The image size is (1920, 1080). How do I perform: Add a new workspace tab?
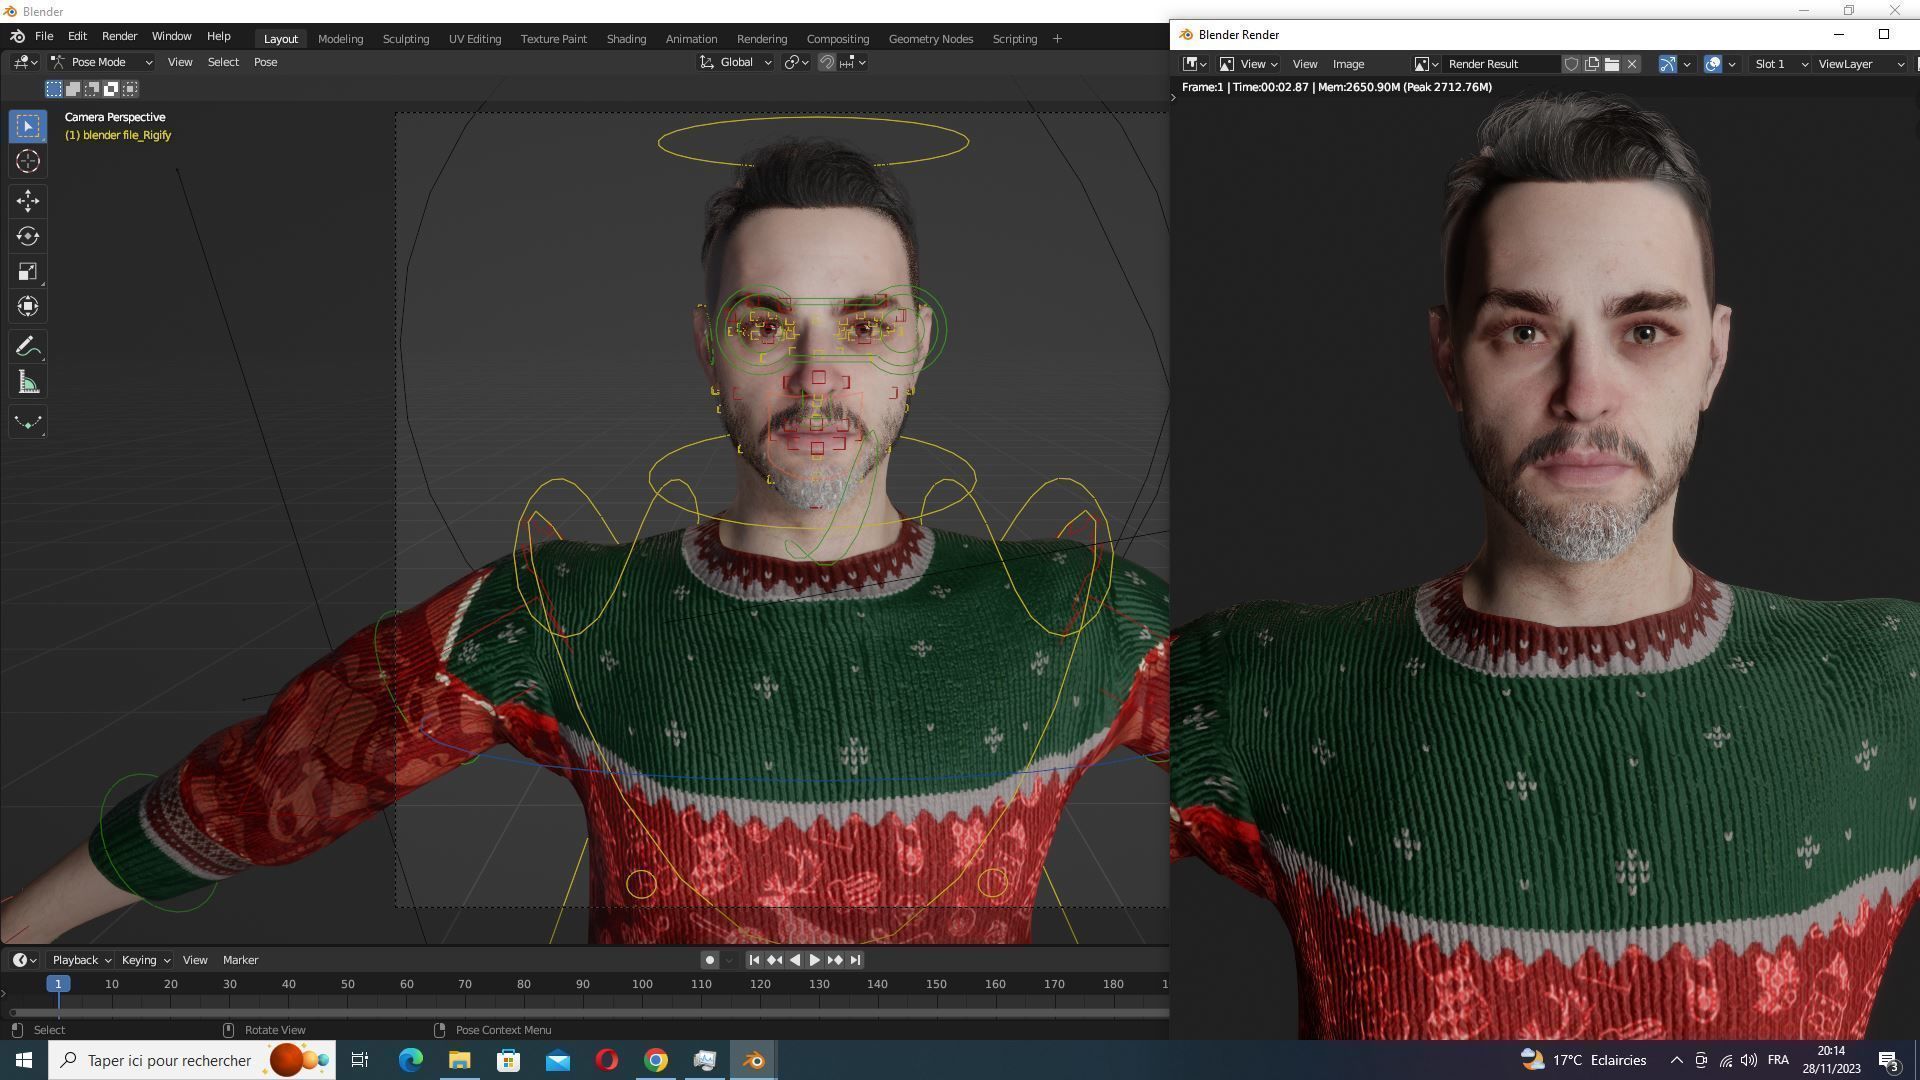1057,39
